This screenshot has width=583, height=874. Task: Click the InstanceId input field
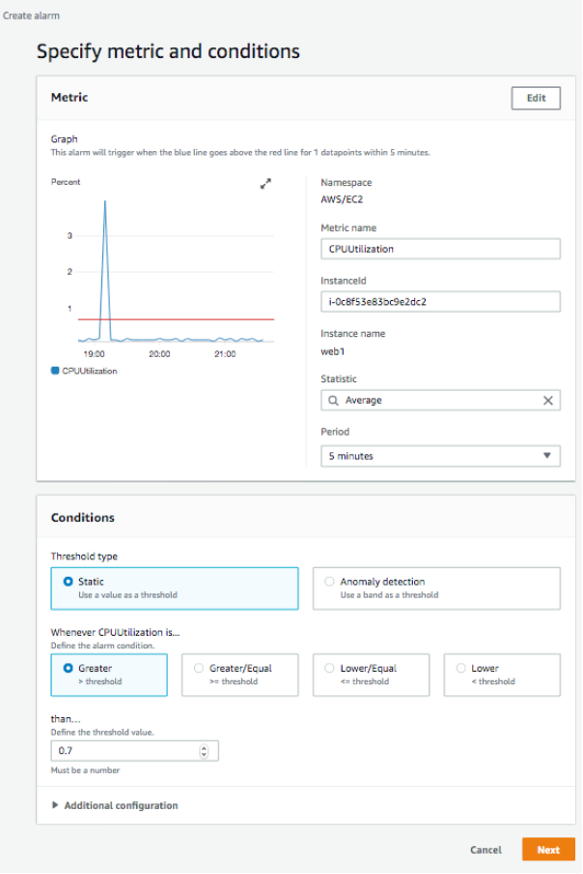440,300
